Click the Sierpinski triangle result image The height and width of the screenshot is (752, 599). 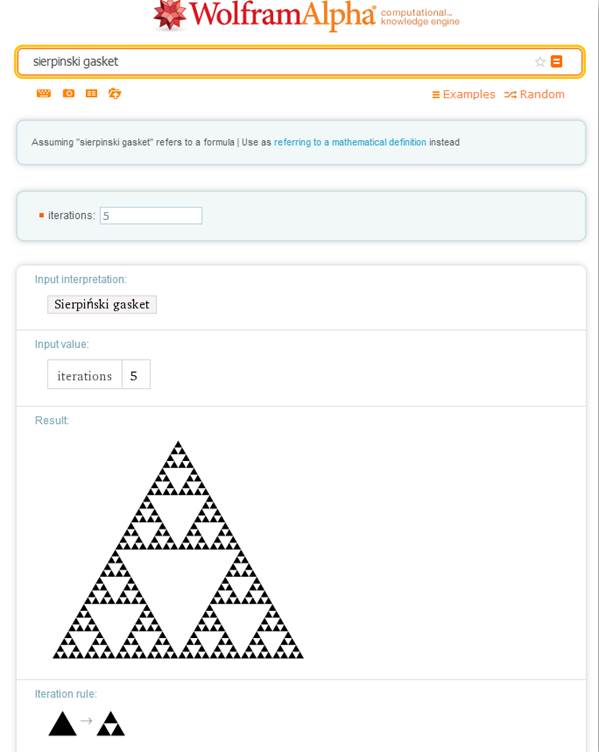click(178, 550)
